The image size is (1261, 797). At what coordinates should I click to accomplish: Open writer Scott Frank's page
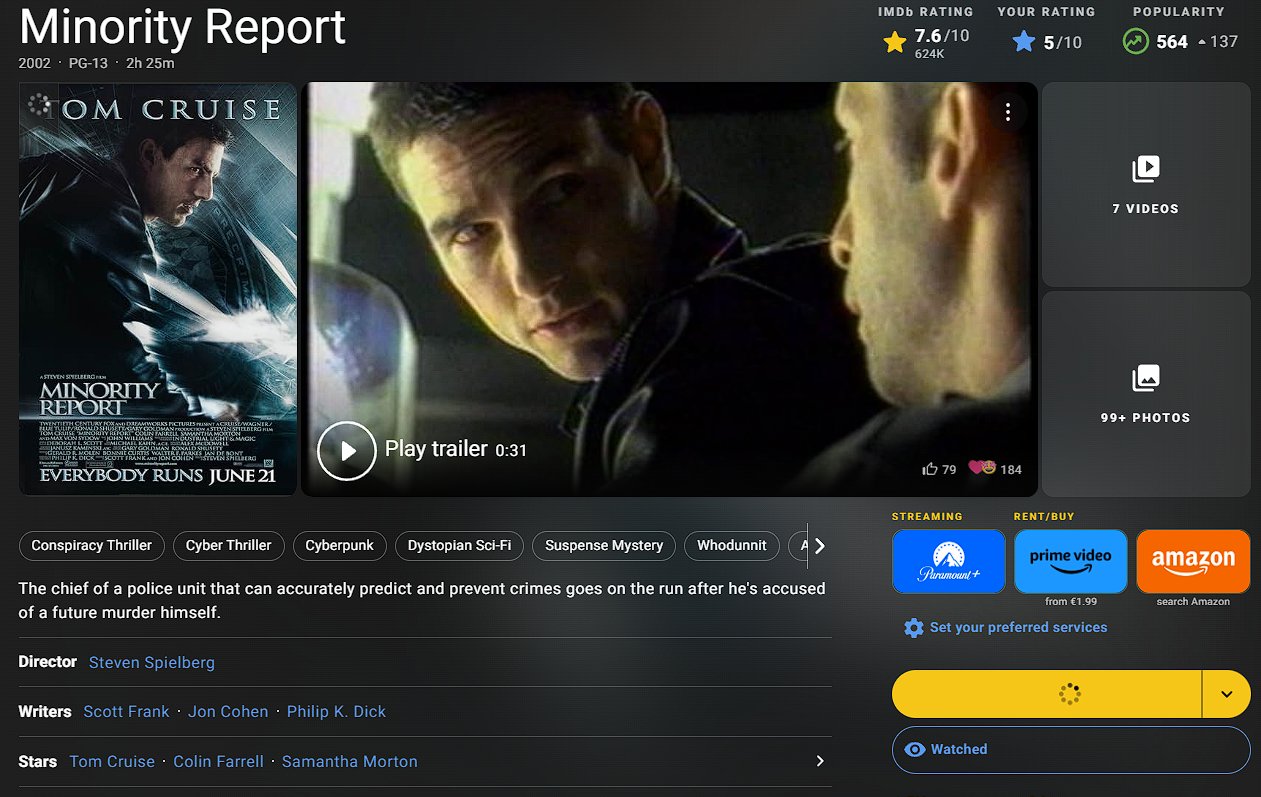tap(127, 712)
